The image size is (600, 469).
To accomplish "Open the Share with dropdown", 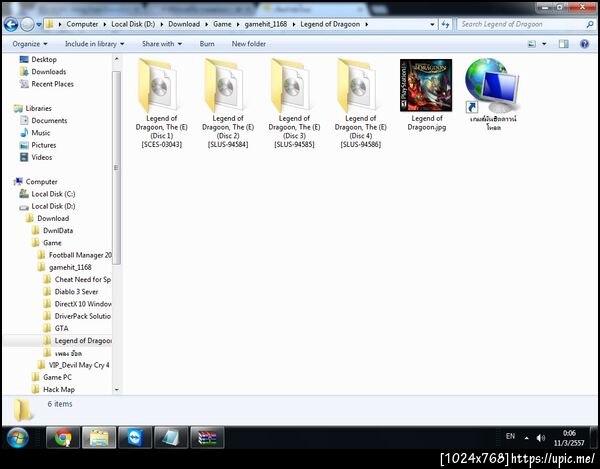I will pos(162,44).
